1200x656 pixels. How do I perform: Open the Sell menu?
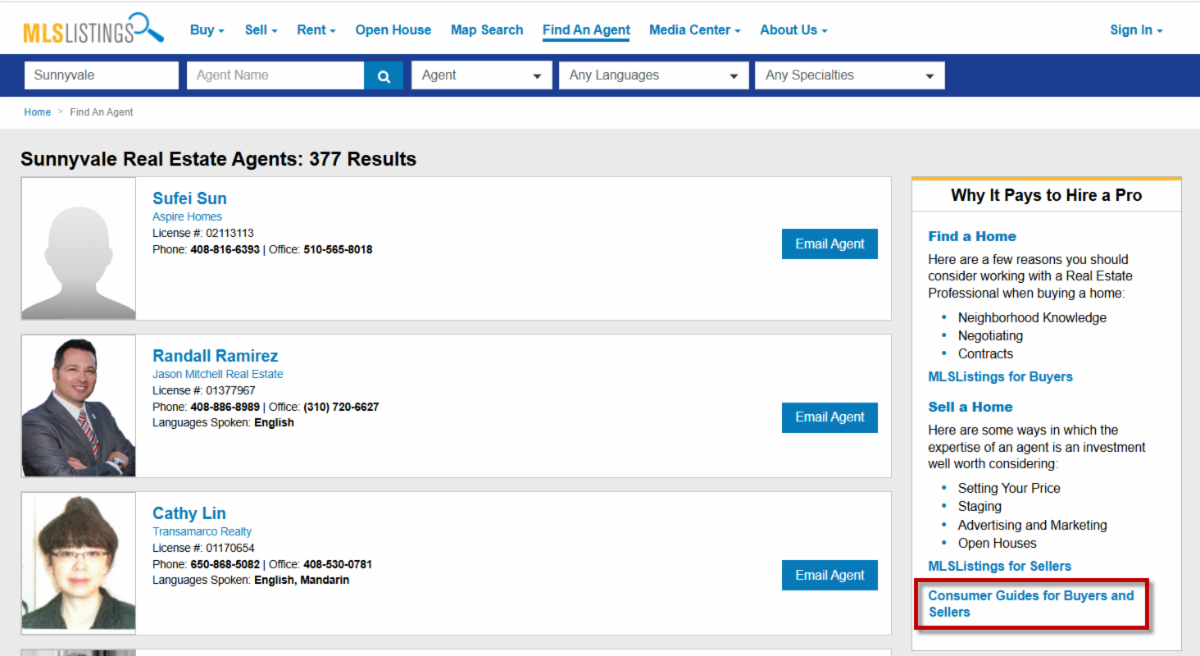[261, 30]
